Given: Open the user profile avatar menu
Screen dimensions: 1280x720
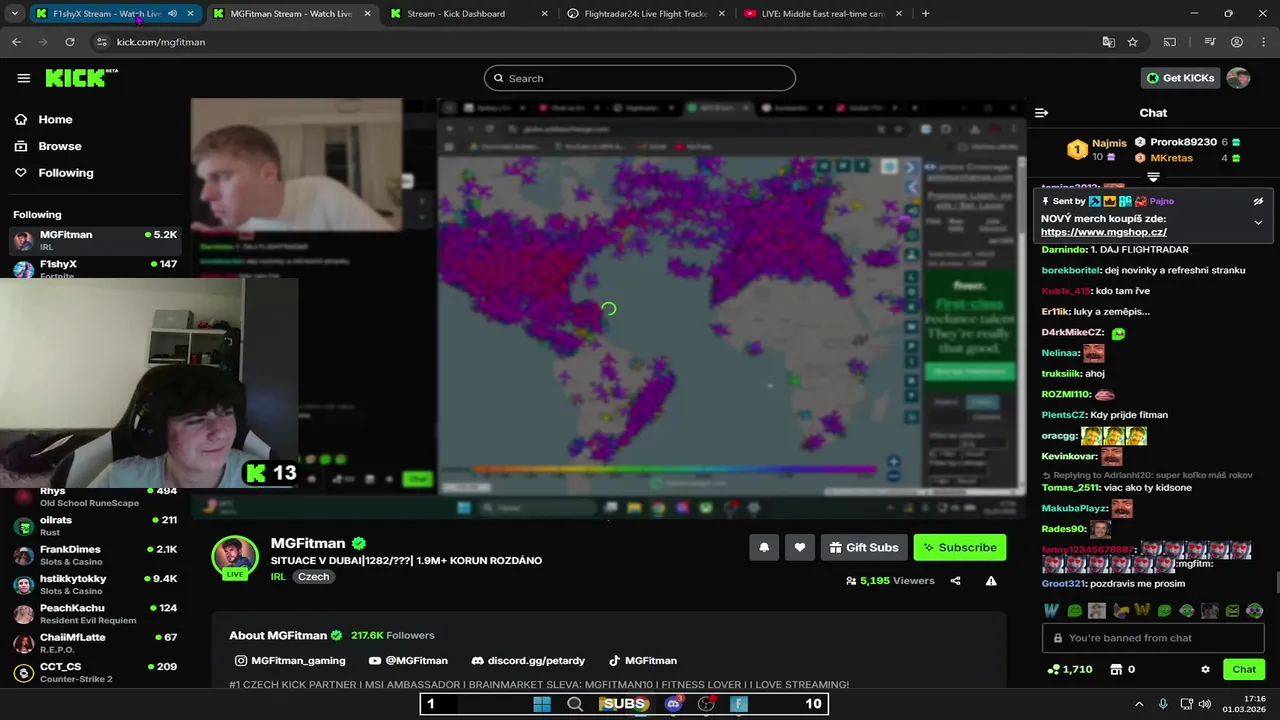Looking at the screenshot, I should coord(1238,78).
